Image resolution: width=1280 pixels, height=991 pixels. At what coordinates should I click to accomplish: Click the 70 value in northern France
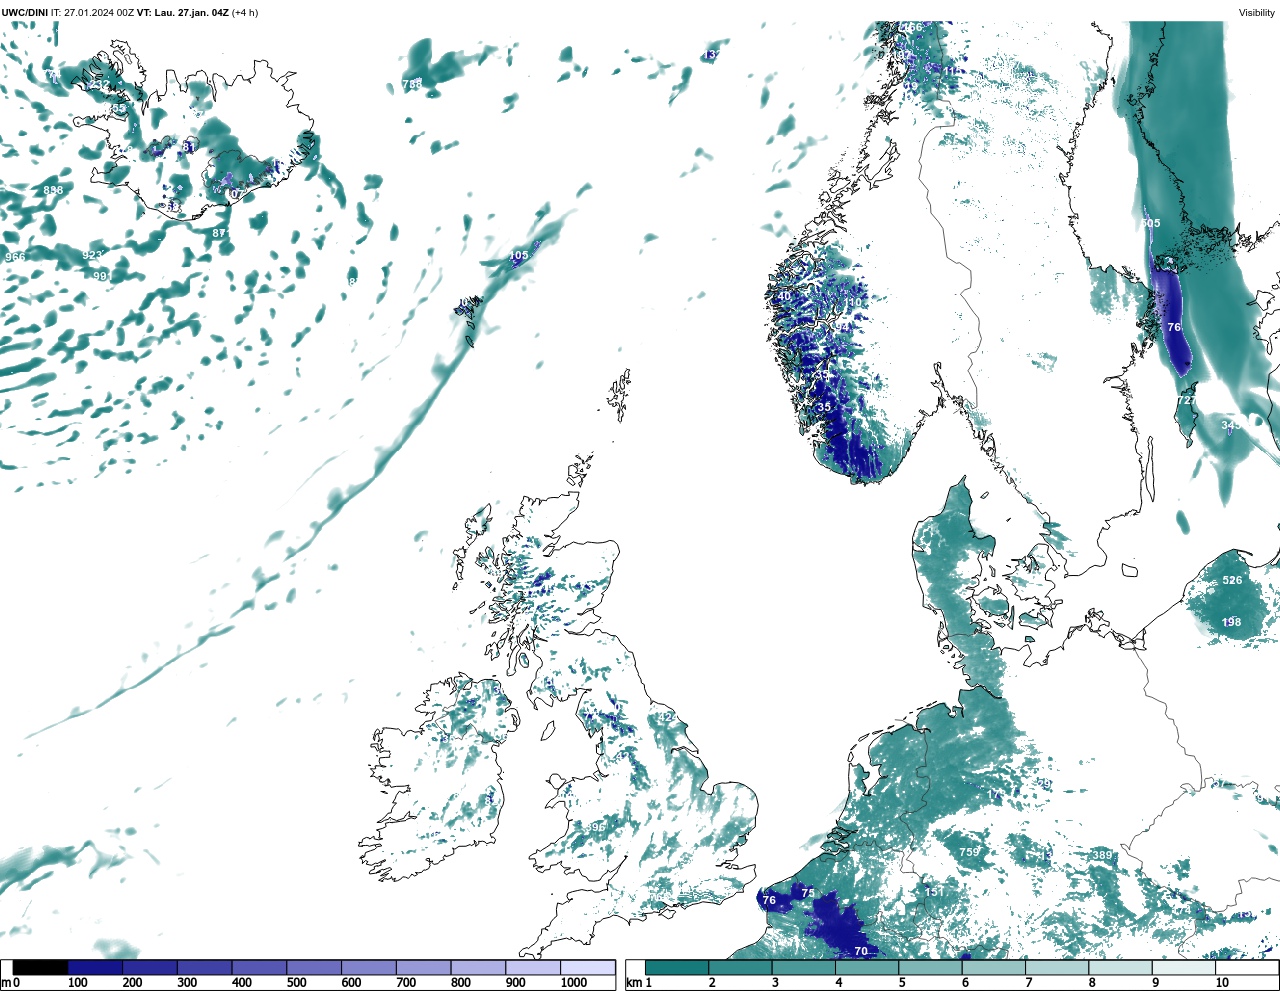pos(861,951)
